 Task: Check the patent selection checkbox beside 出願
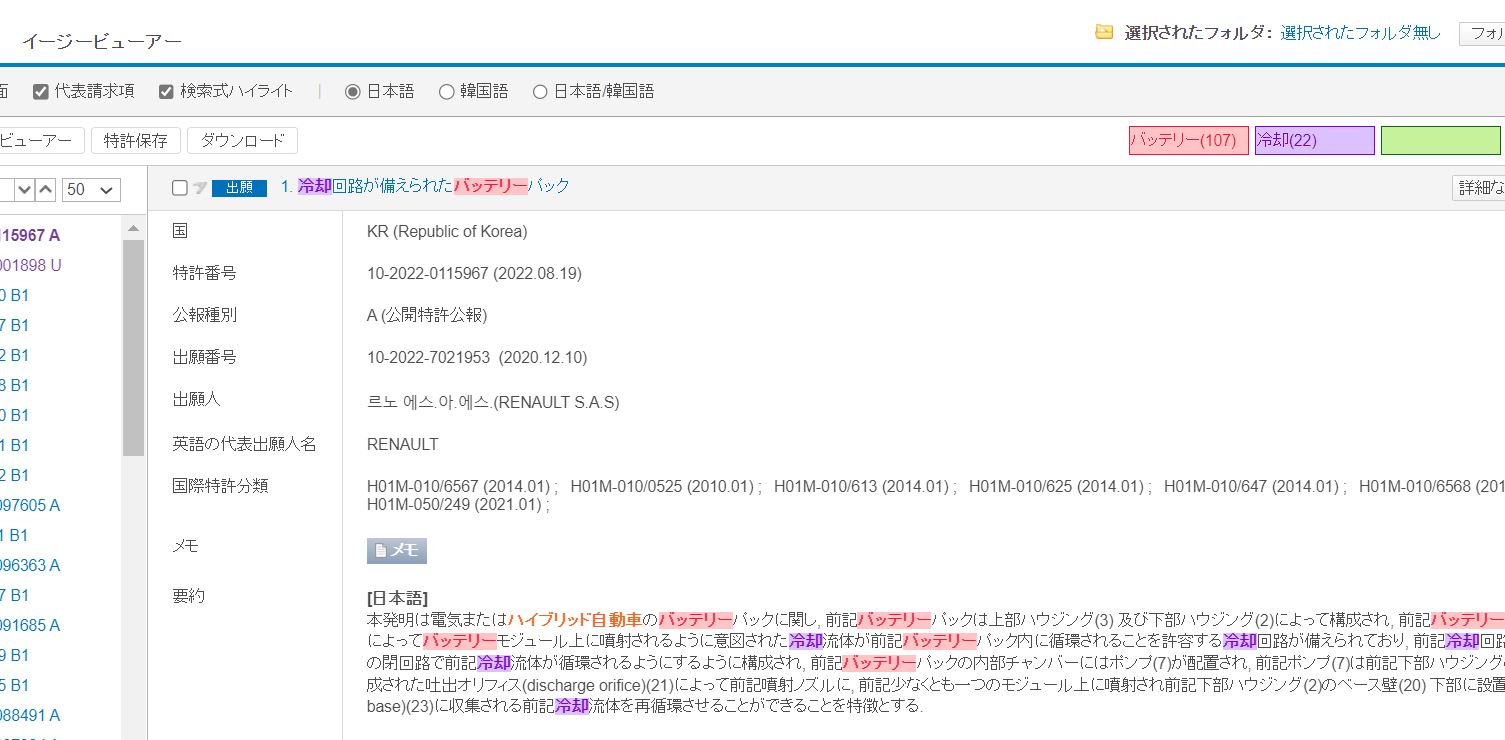point(180,188)
